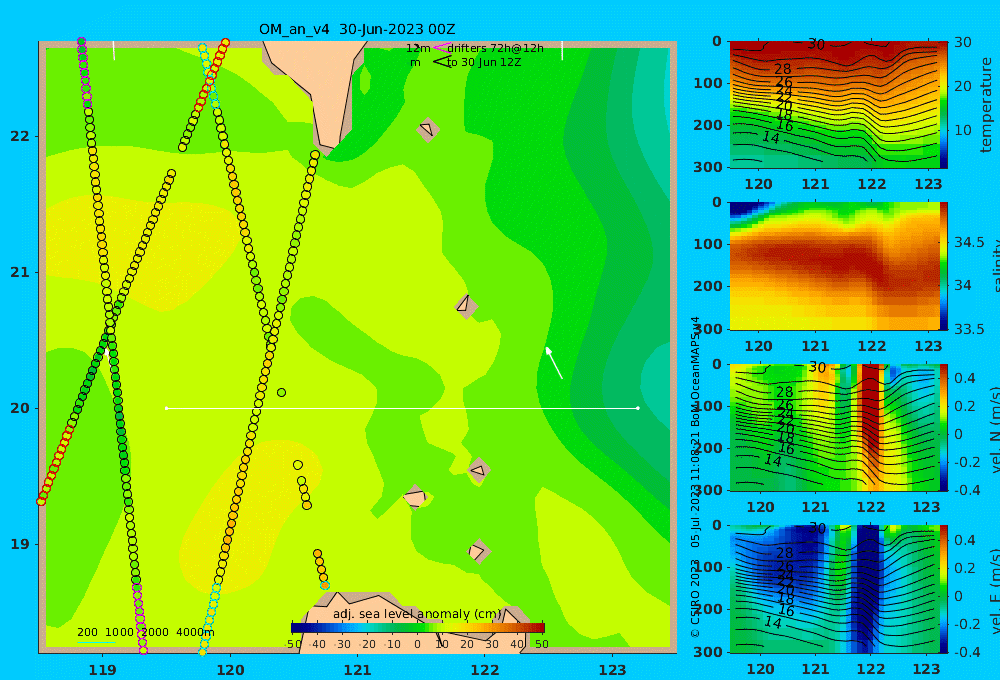
Task: Click the main map longitude tick '121'
Action: [358, 670]
